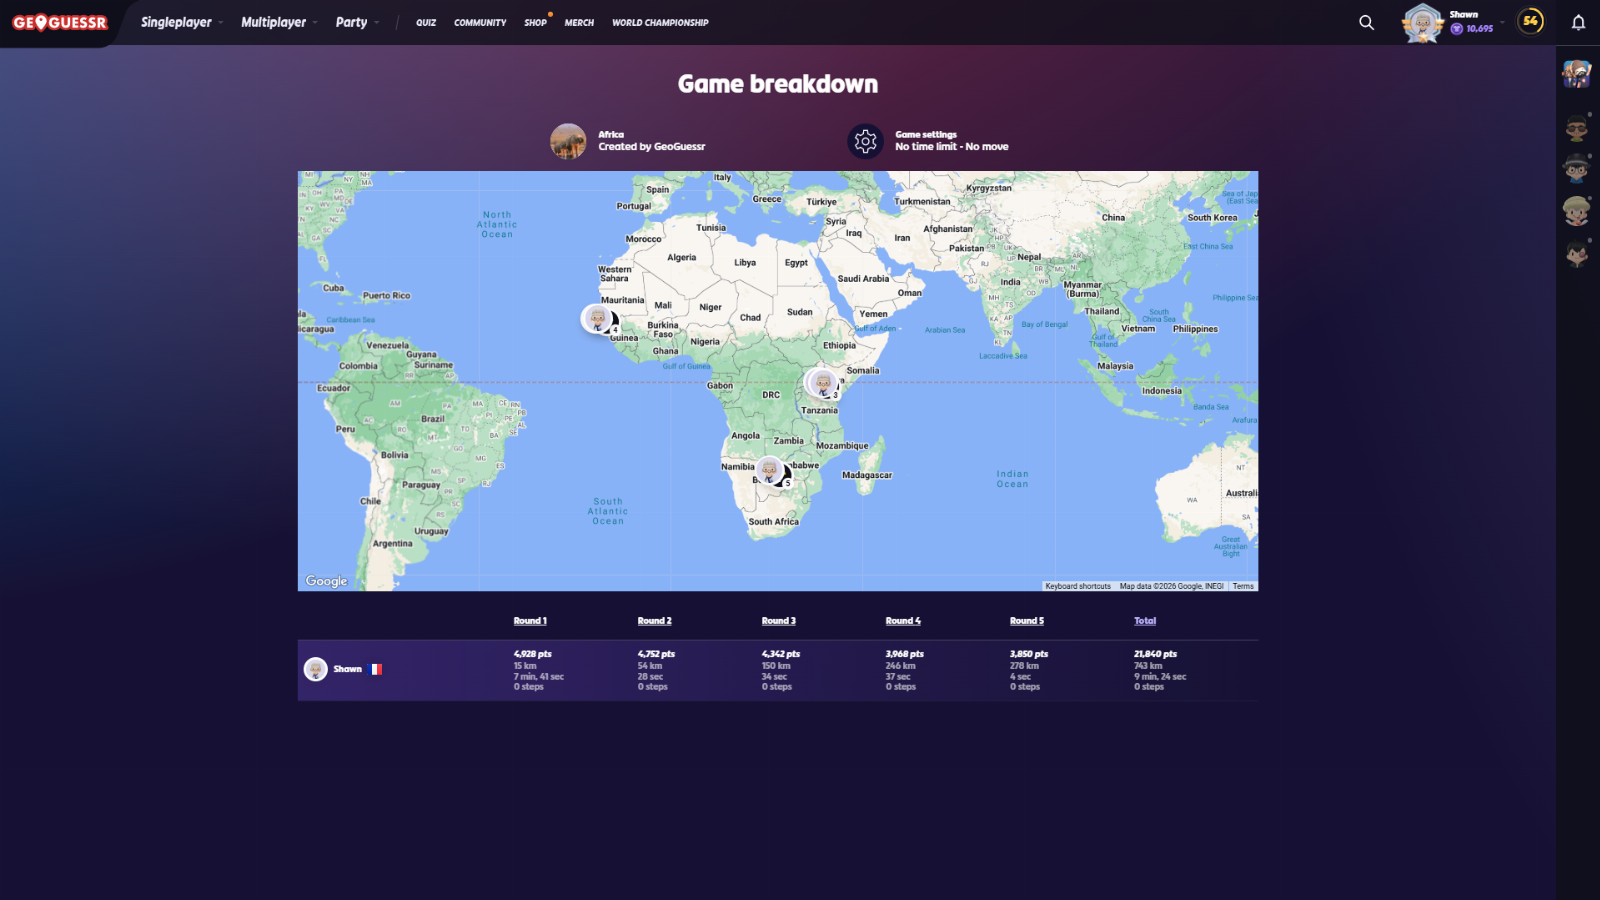Viewport: 1600px width, 900px height.
Task: Select the Round 4 column header
Action: 903,621
